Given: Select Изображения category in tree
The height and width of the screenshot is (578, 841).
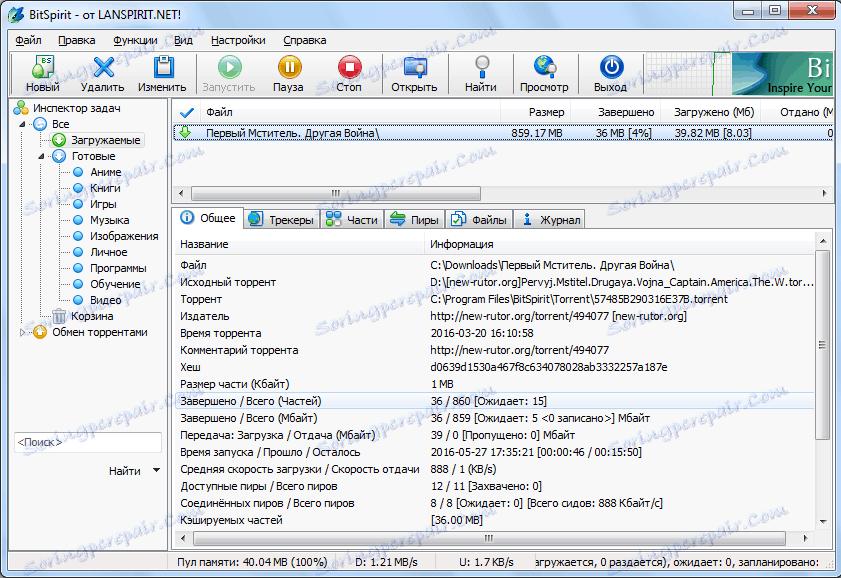Looking at the screenshot, I should [x=124, y=236].
